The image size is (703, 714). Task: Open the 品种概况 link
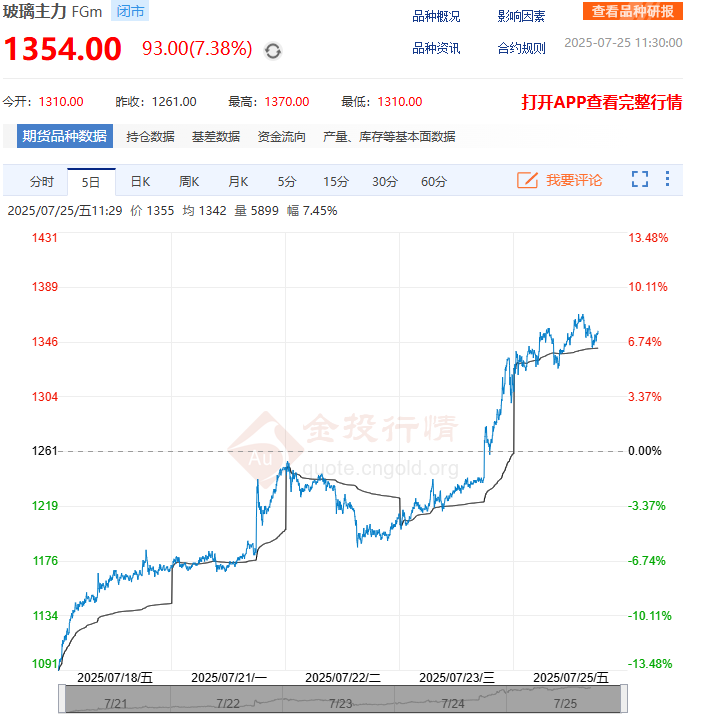[x=436, y=16]
